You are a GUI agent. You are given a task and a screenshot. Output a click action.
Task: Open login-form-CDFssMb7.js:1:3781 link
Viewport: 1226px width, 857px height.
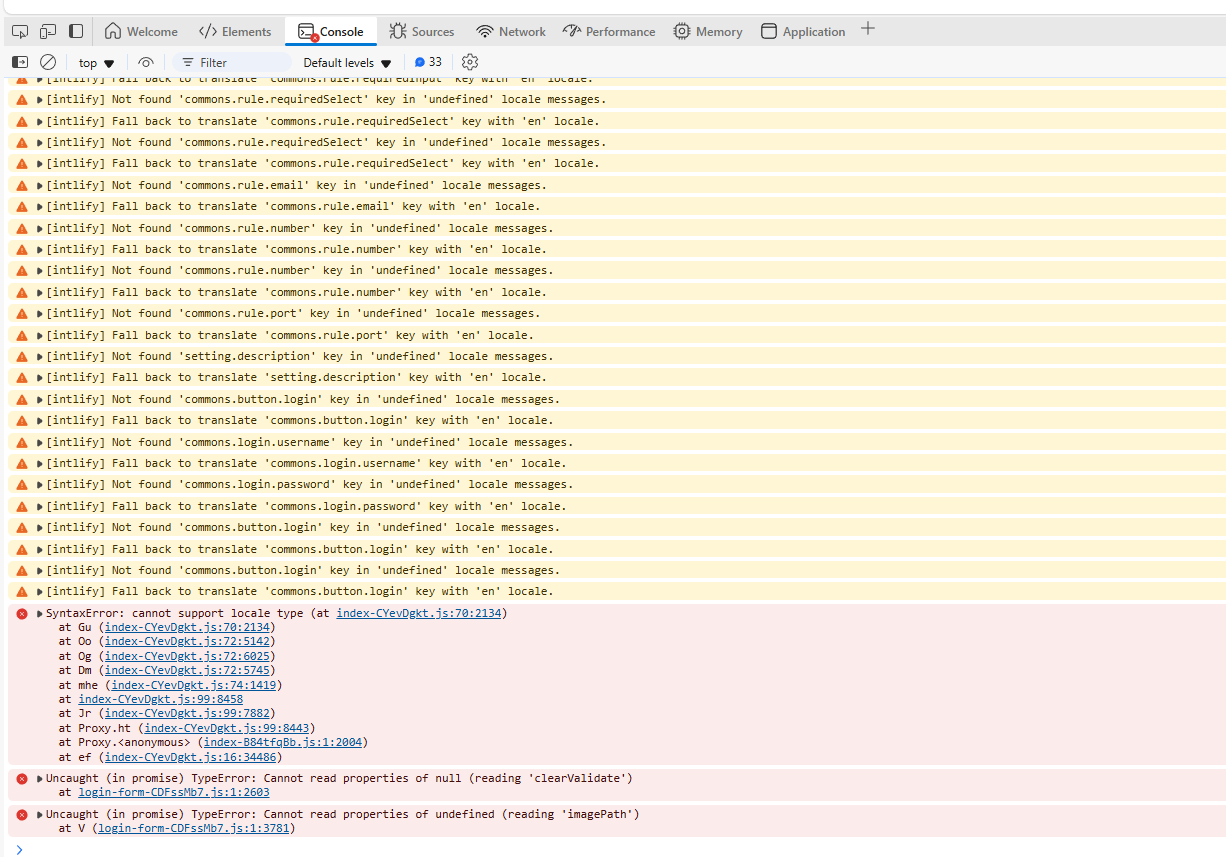pyautogui.click(x=194, y=828)
